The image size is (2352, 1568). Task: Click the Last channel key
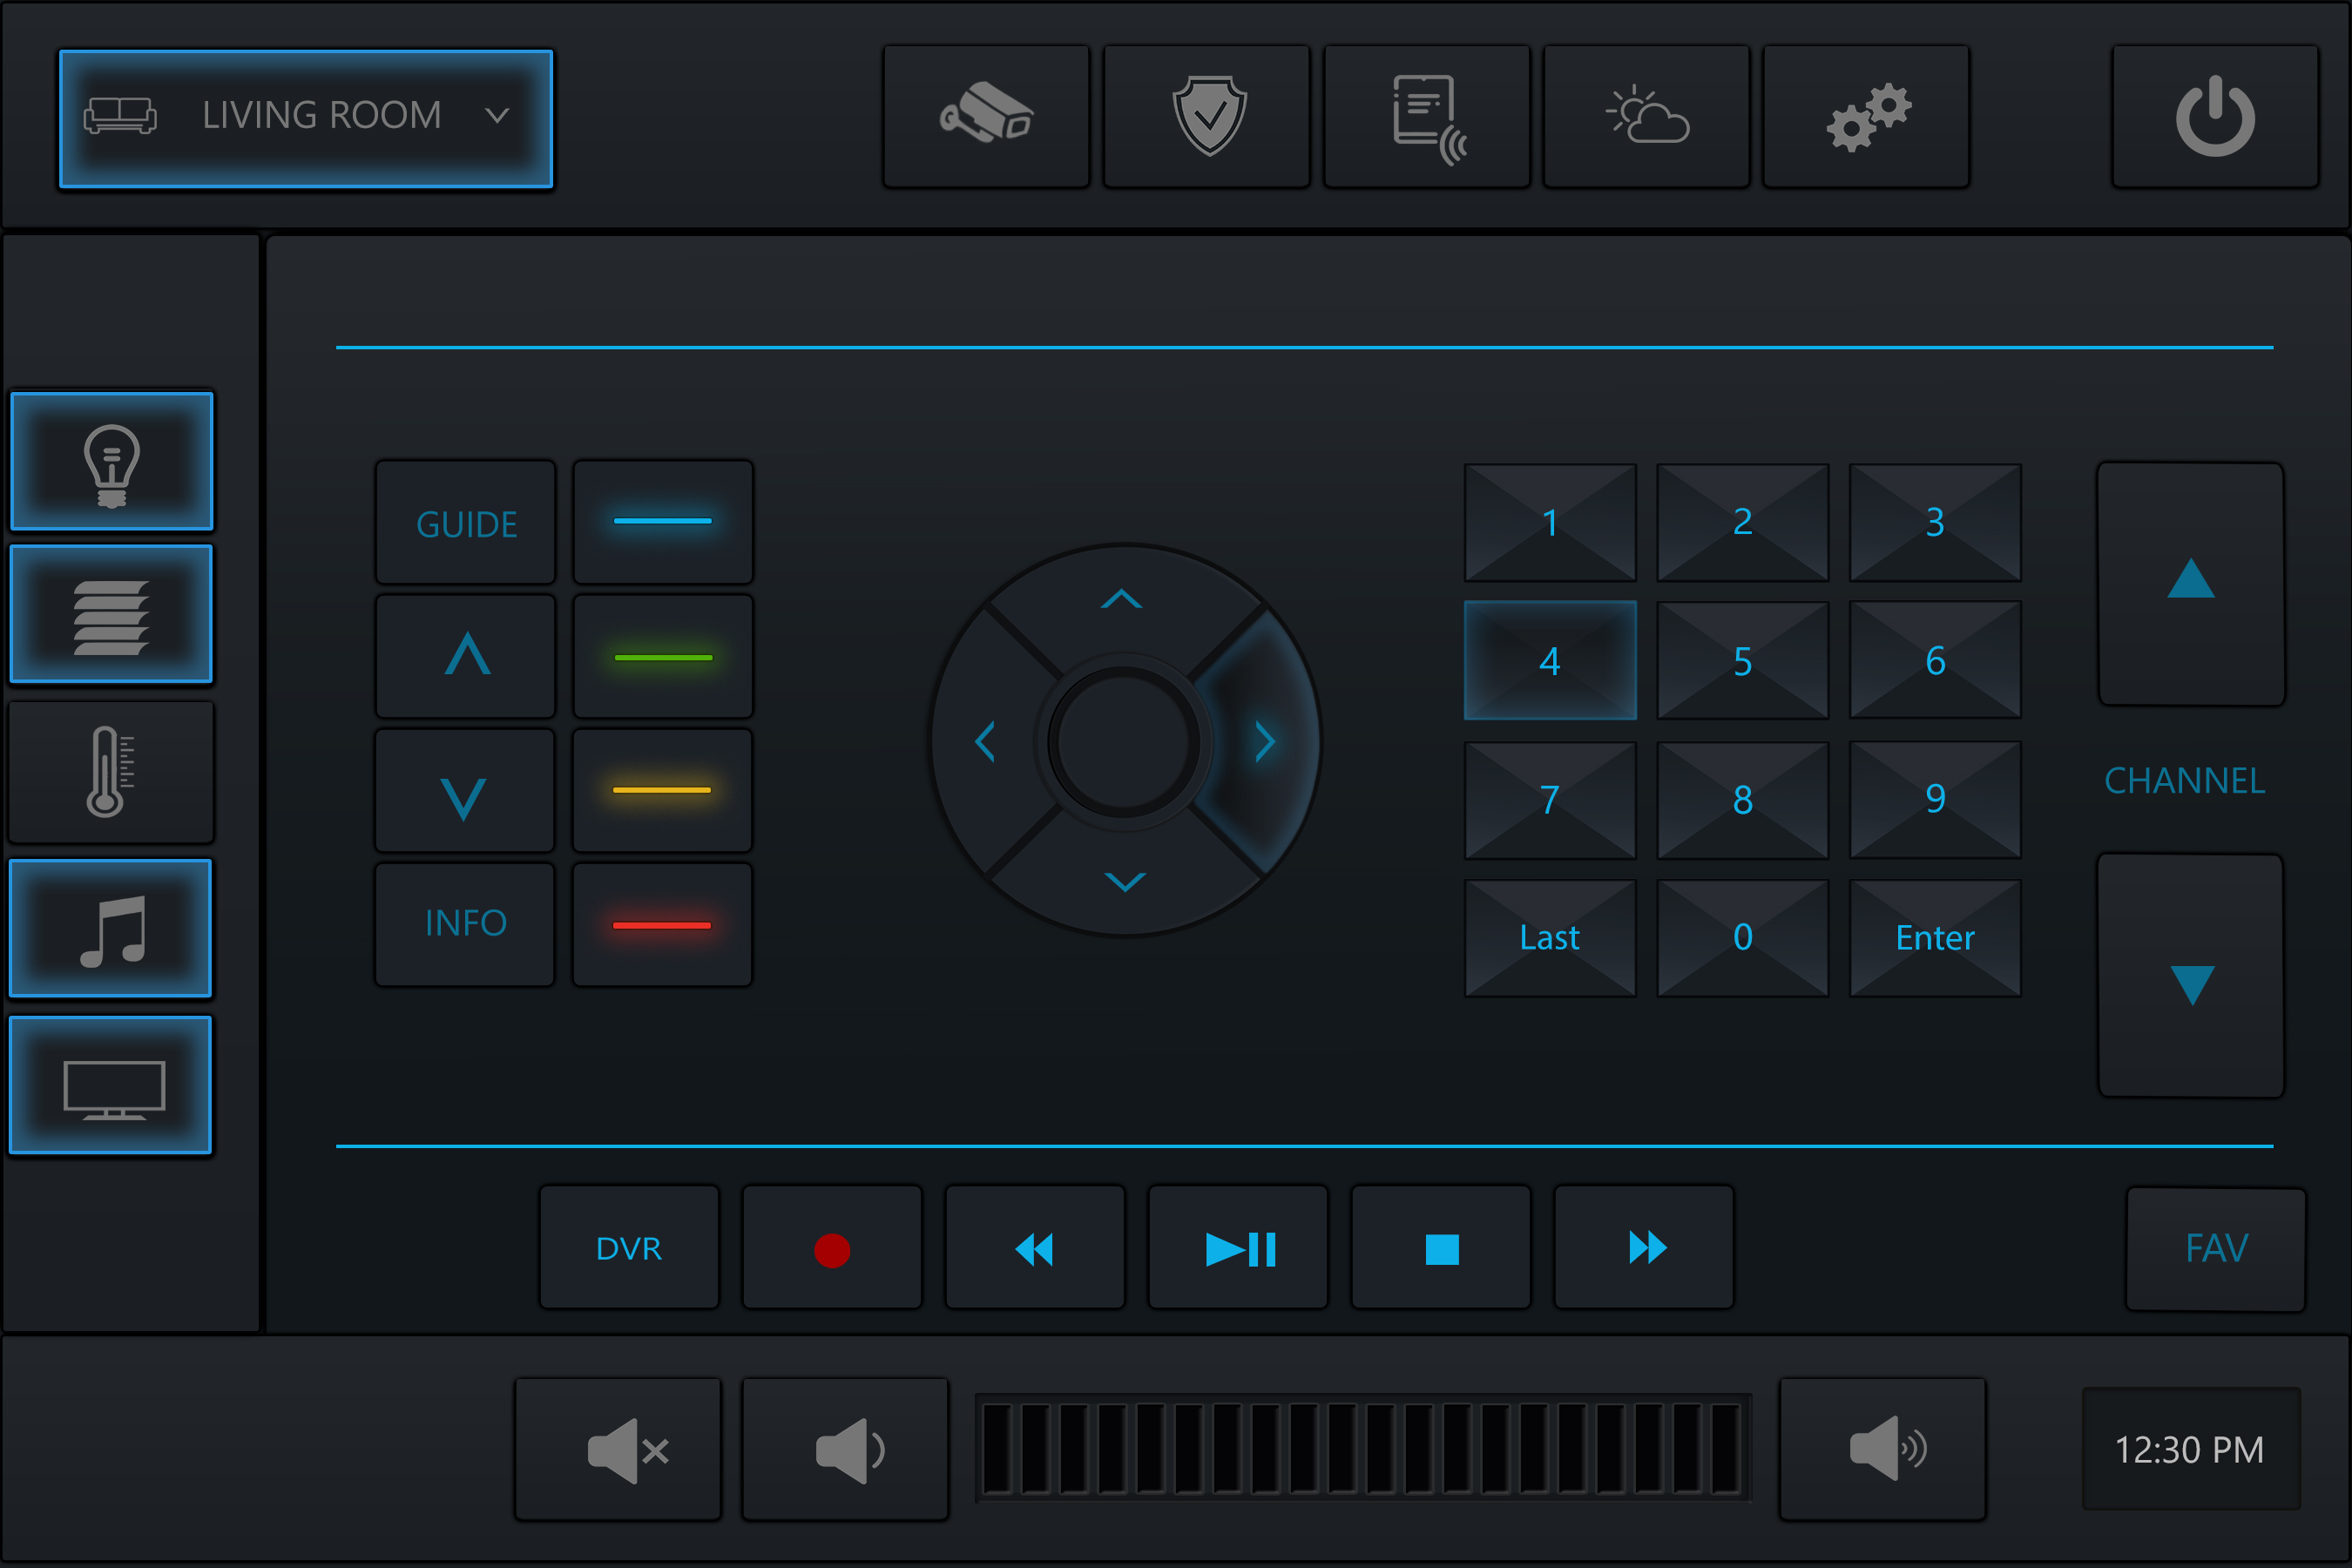click(x=1550, y=938)
